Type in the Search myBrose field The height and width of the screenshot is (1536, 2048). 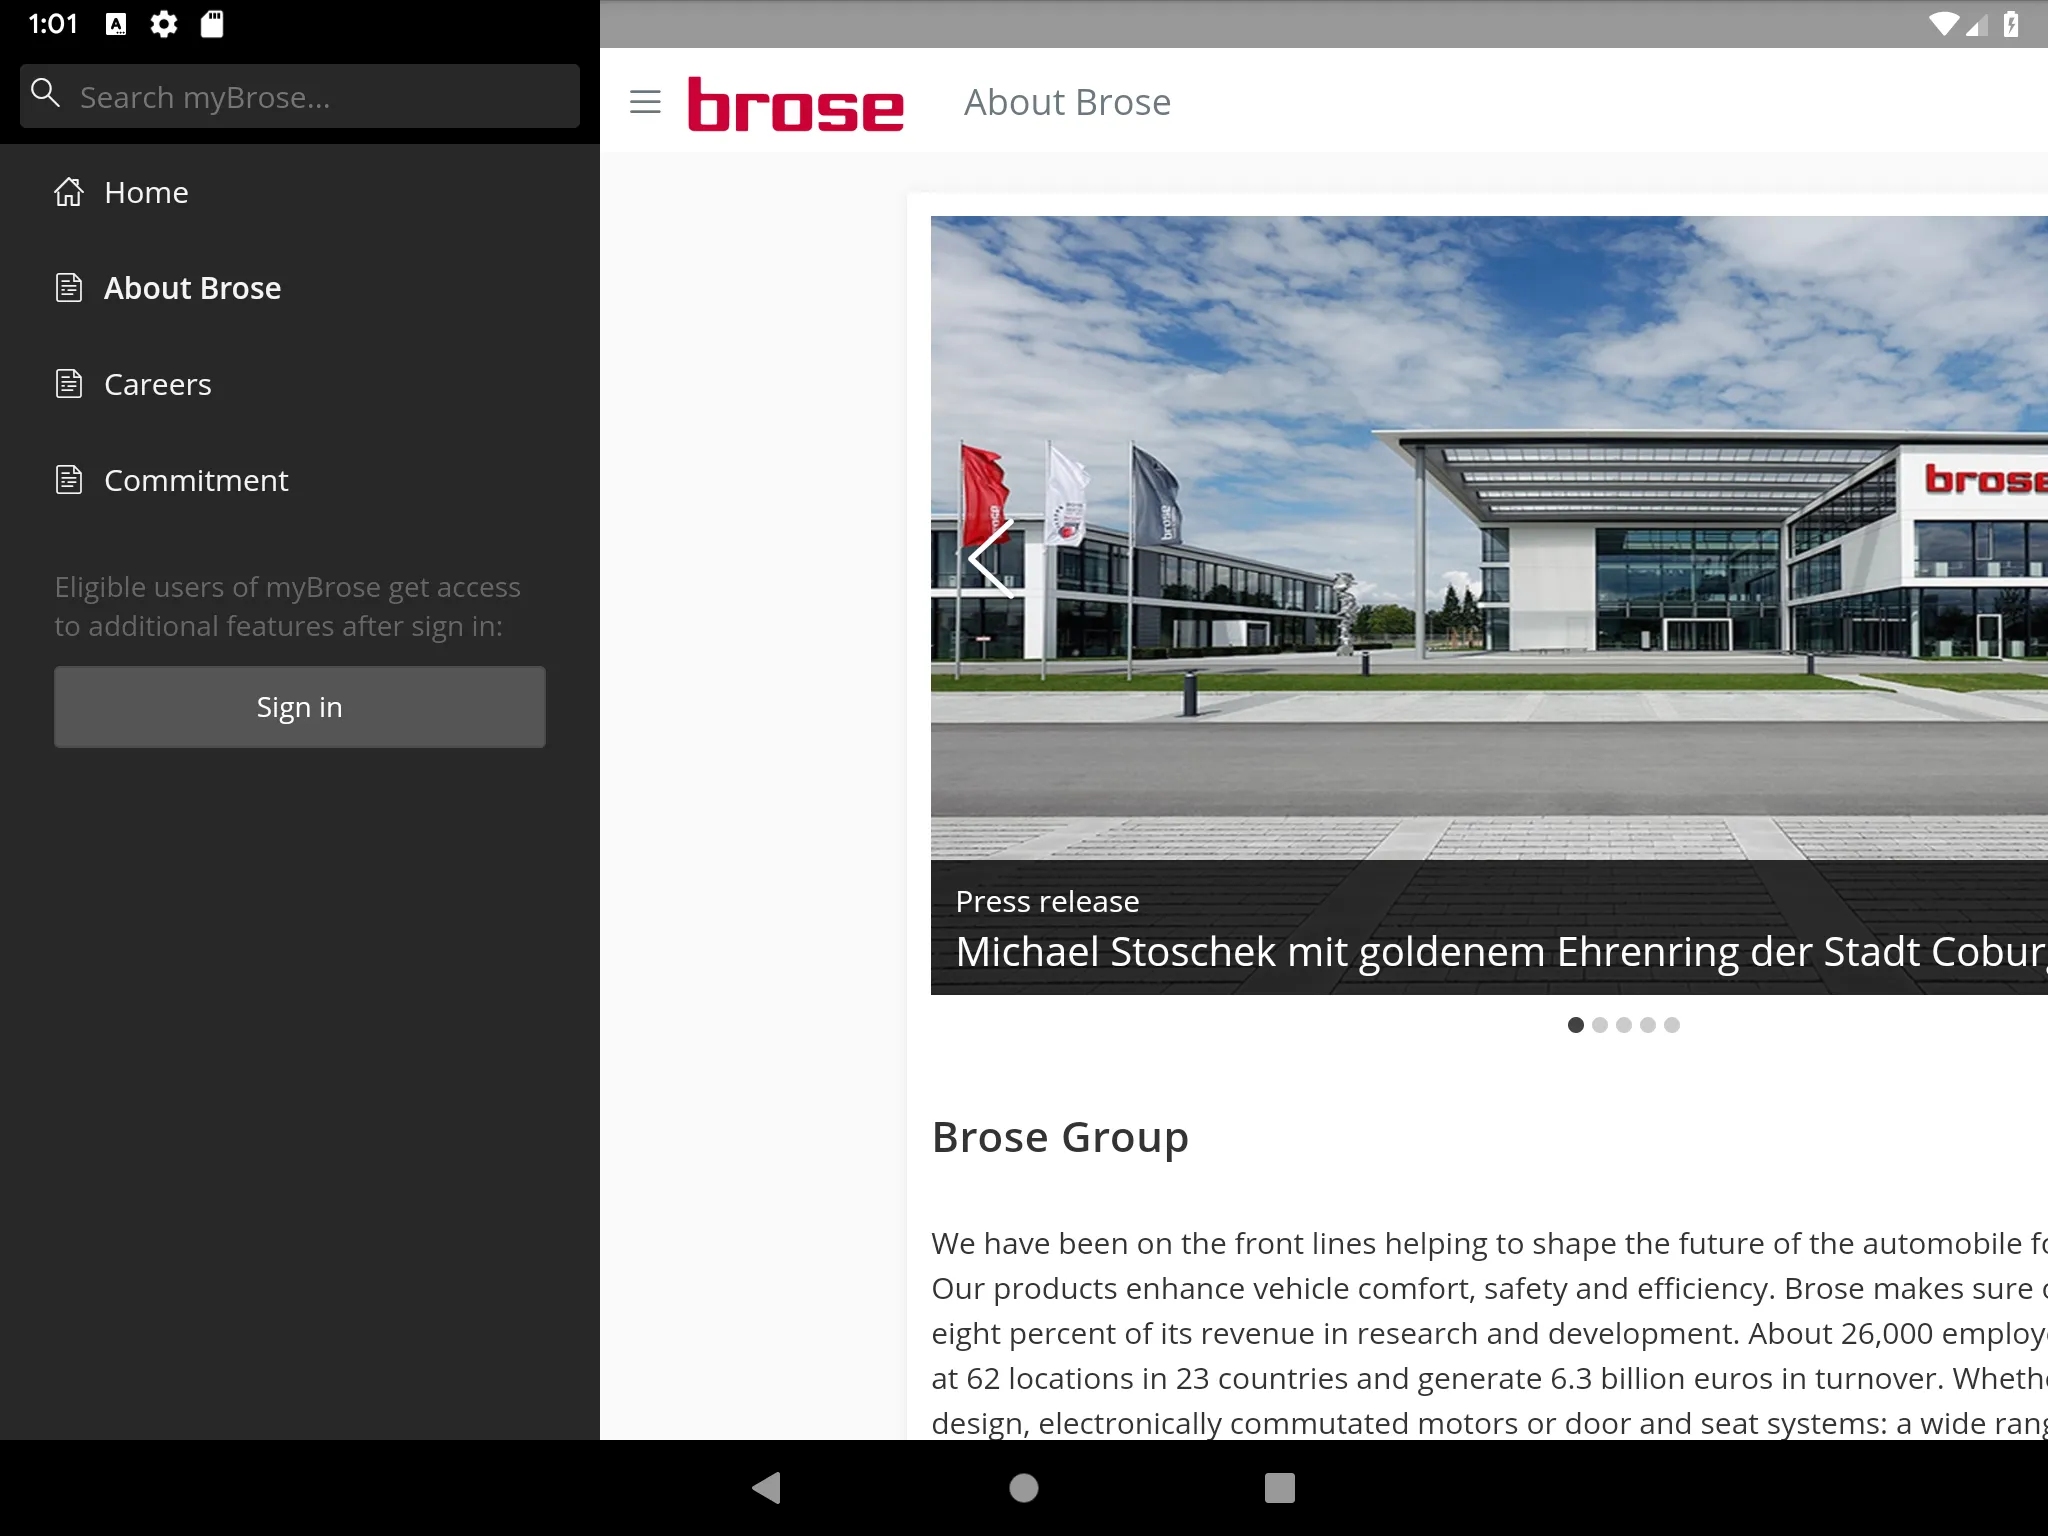[x=300, y=95]
